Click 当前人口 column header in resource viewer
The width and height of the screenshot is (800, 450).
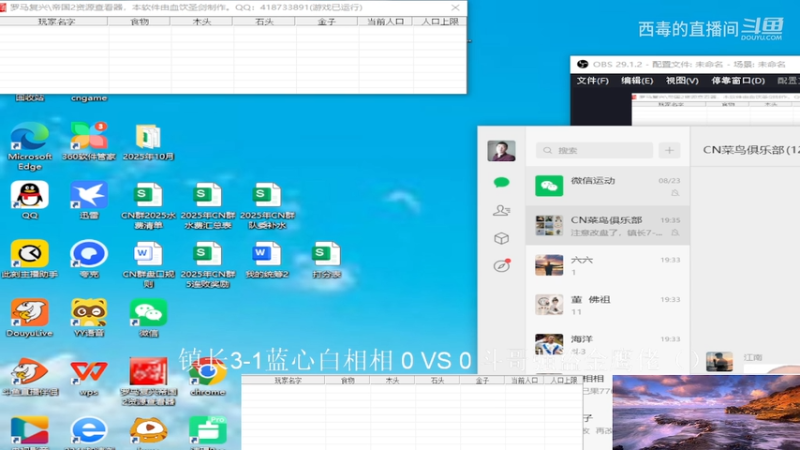385,21
